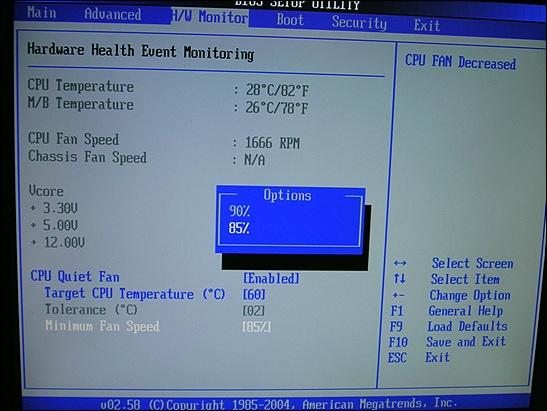Go to the Boot tab
547x411 pixels.
point(290,20)
